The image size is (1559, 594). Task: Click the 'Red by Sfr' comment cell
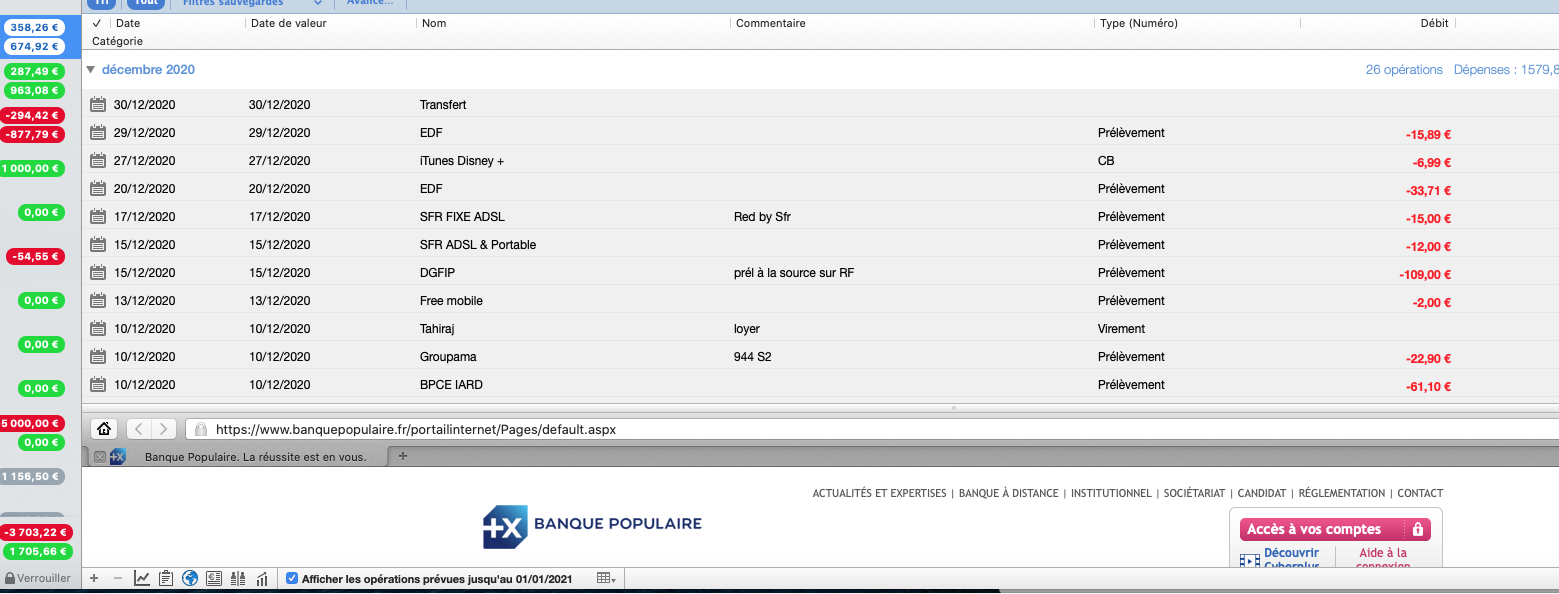click(762, 216)
